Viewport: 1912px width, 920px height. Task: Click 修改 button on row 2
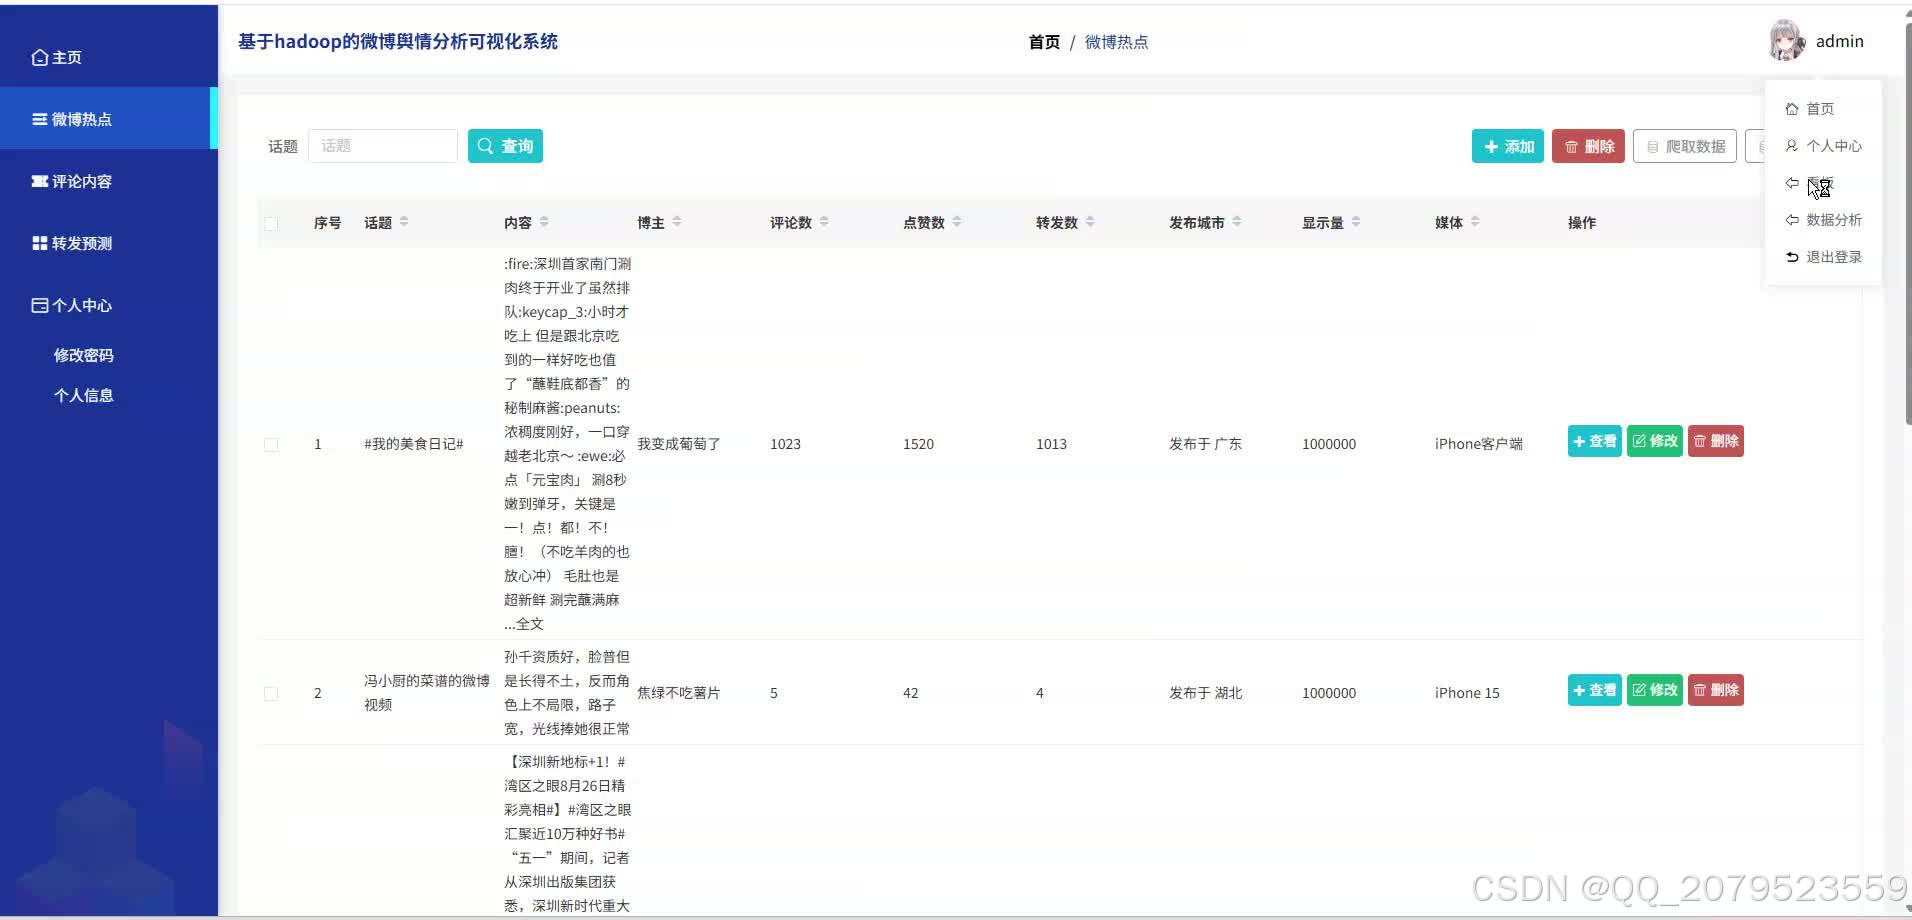[1655, 689]
